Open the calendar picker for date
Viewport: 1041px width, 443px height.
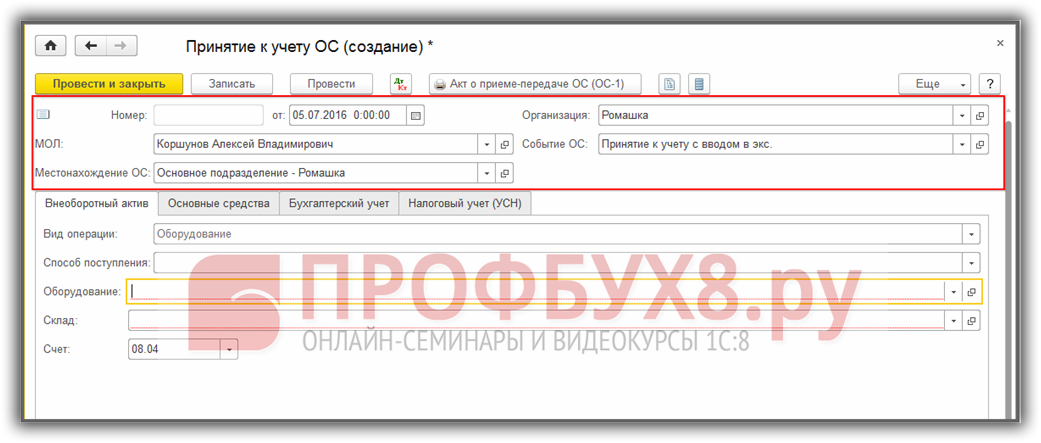click(x=416, y=115)
